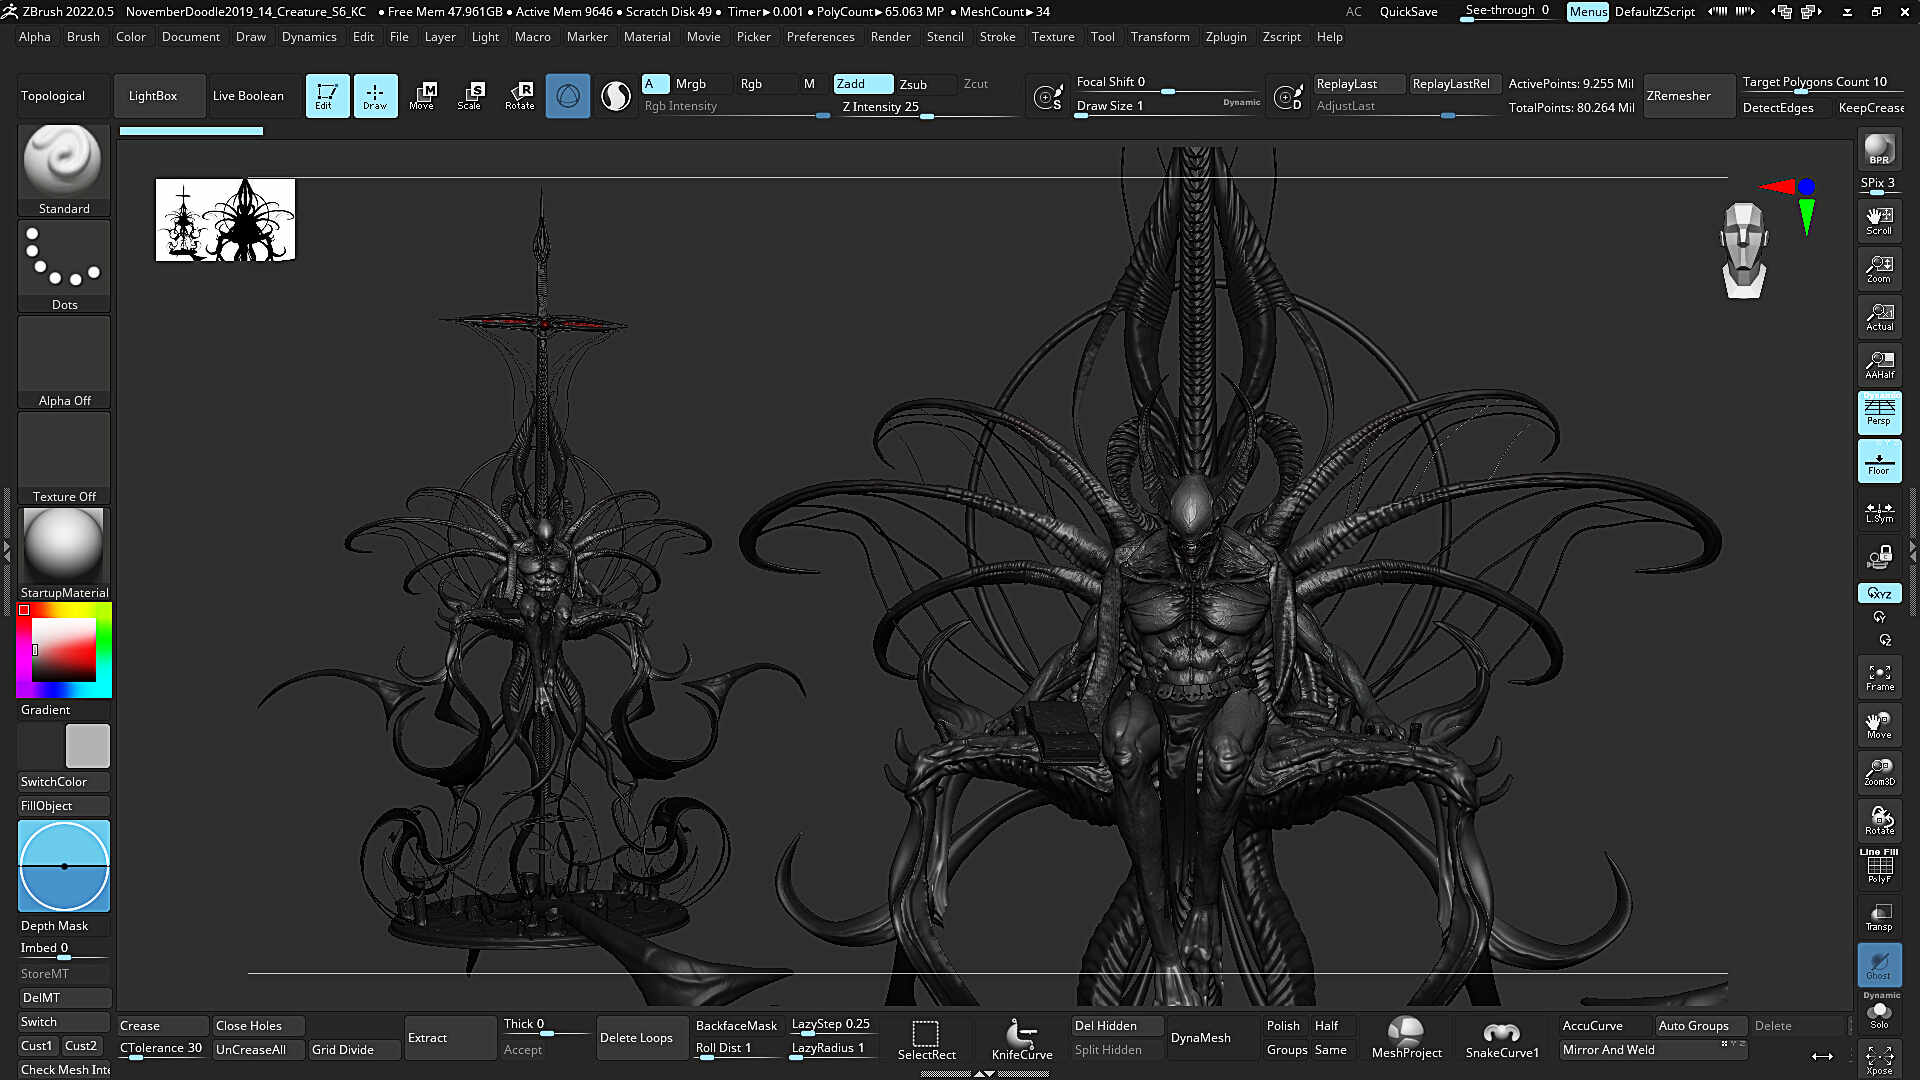Click the ZRemesher button

click(x=1679, y=96)
